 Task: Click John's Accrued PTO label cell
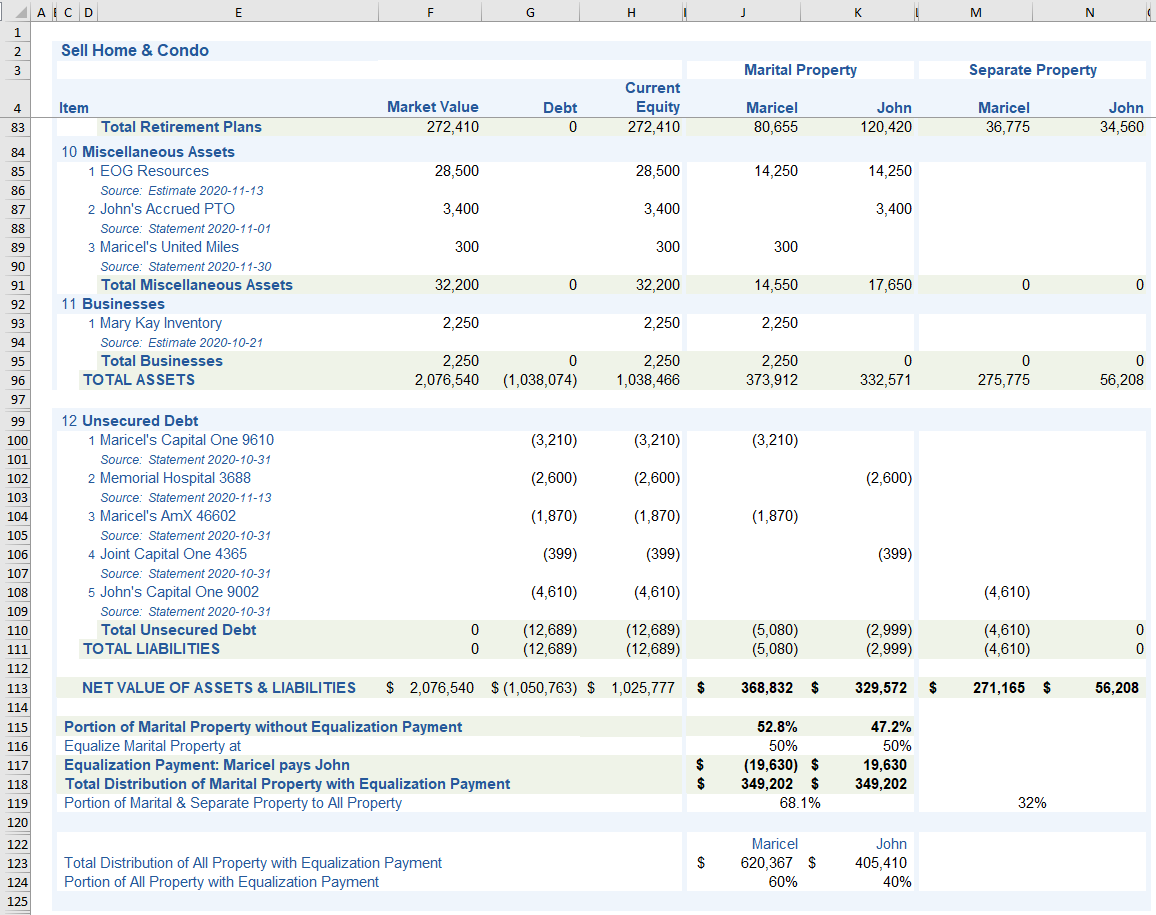(167, 209)
